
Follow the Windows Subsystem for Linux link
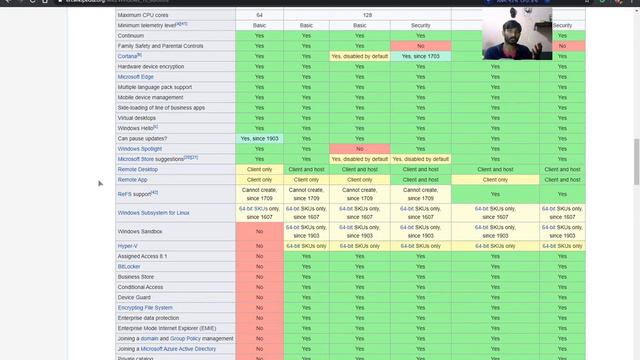click(153, 213)
